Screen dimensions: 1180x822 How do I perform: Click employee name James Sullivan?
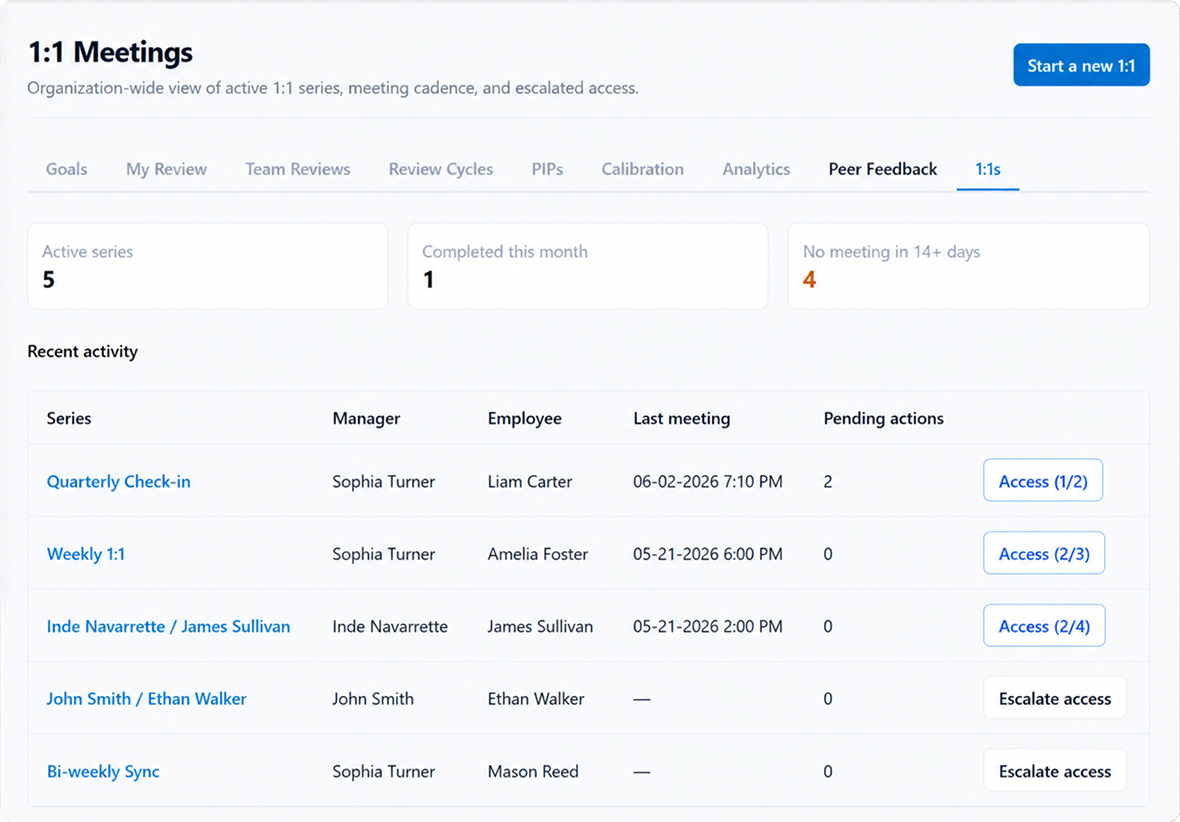tap(540, 626)
